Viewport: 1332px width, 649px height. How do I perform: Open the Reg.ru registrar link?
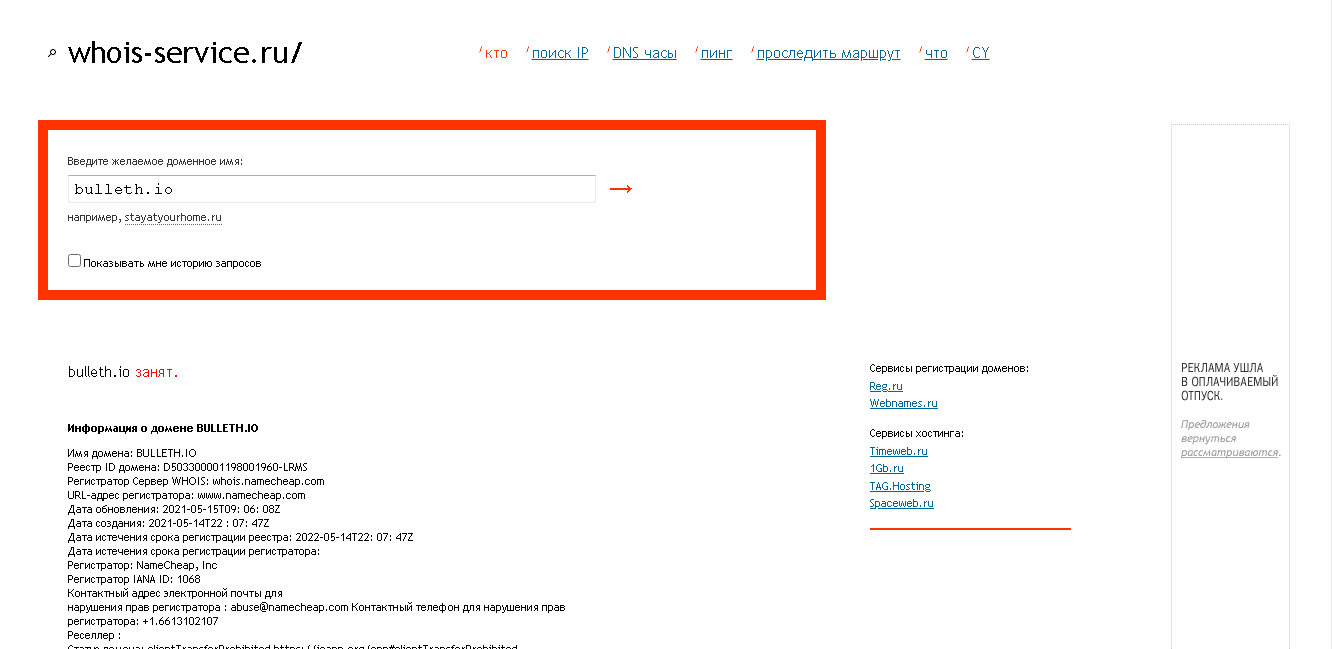click(x=886, y=386)
